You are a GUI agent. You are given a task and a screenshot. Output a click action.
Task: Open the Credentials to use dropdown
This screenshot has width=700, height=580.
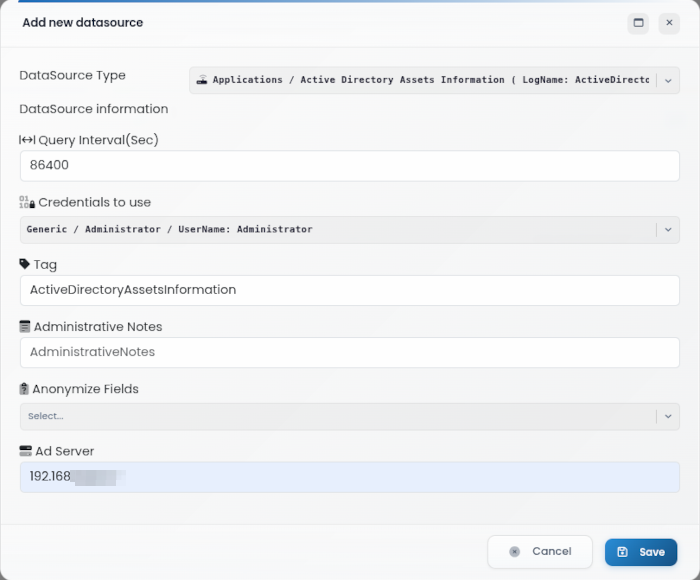pos(350,230)
